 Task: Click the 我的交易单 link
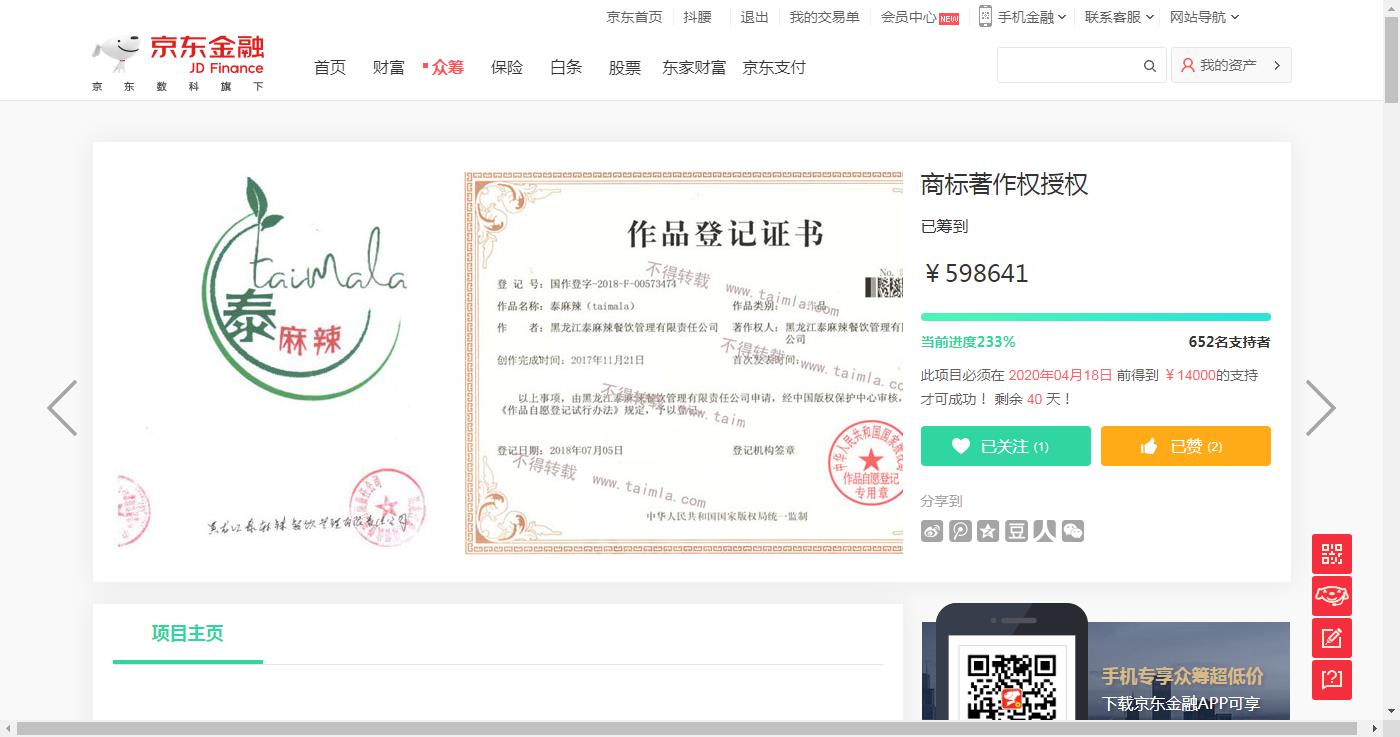click(824, 17)
